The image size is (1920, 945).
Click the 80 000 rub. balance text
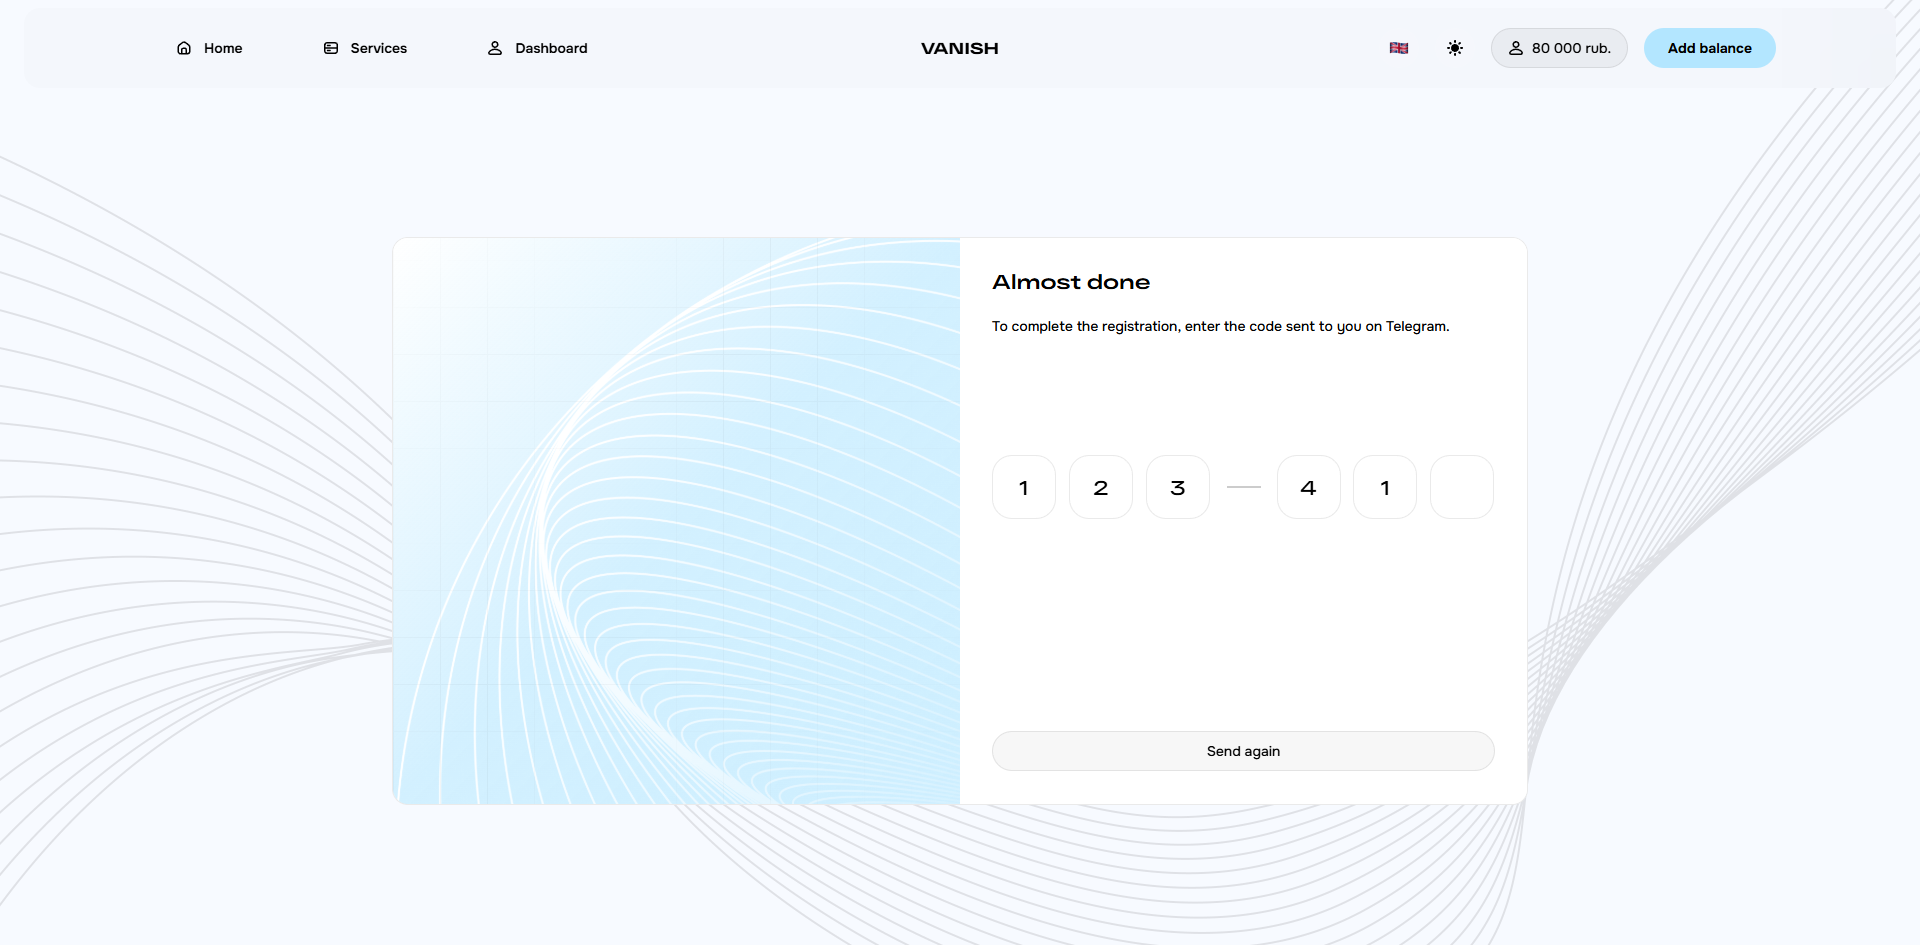[1571, 48]
